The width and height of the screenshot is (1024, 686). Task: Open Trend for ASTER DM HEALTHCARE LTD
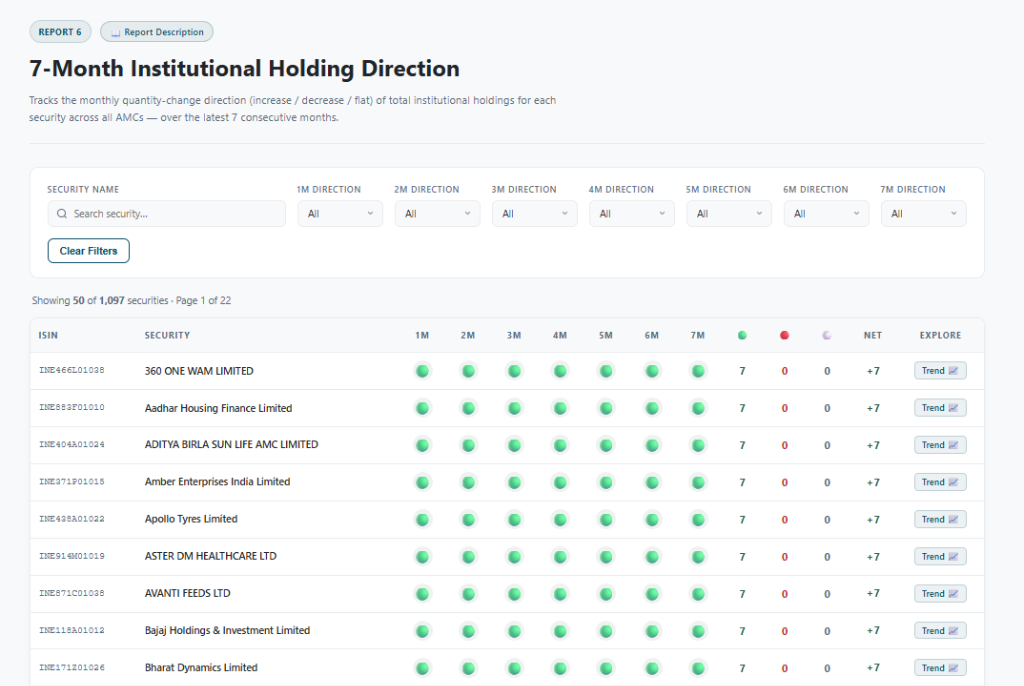click(940, 557)
